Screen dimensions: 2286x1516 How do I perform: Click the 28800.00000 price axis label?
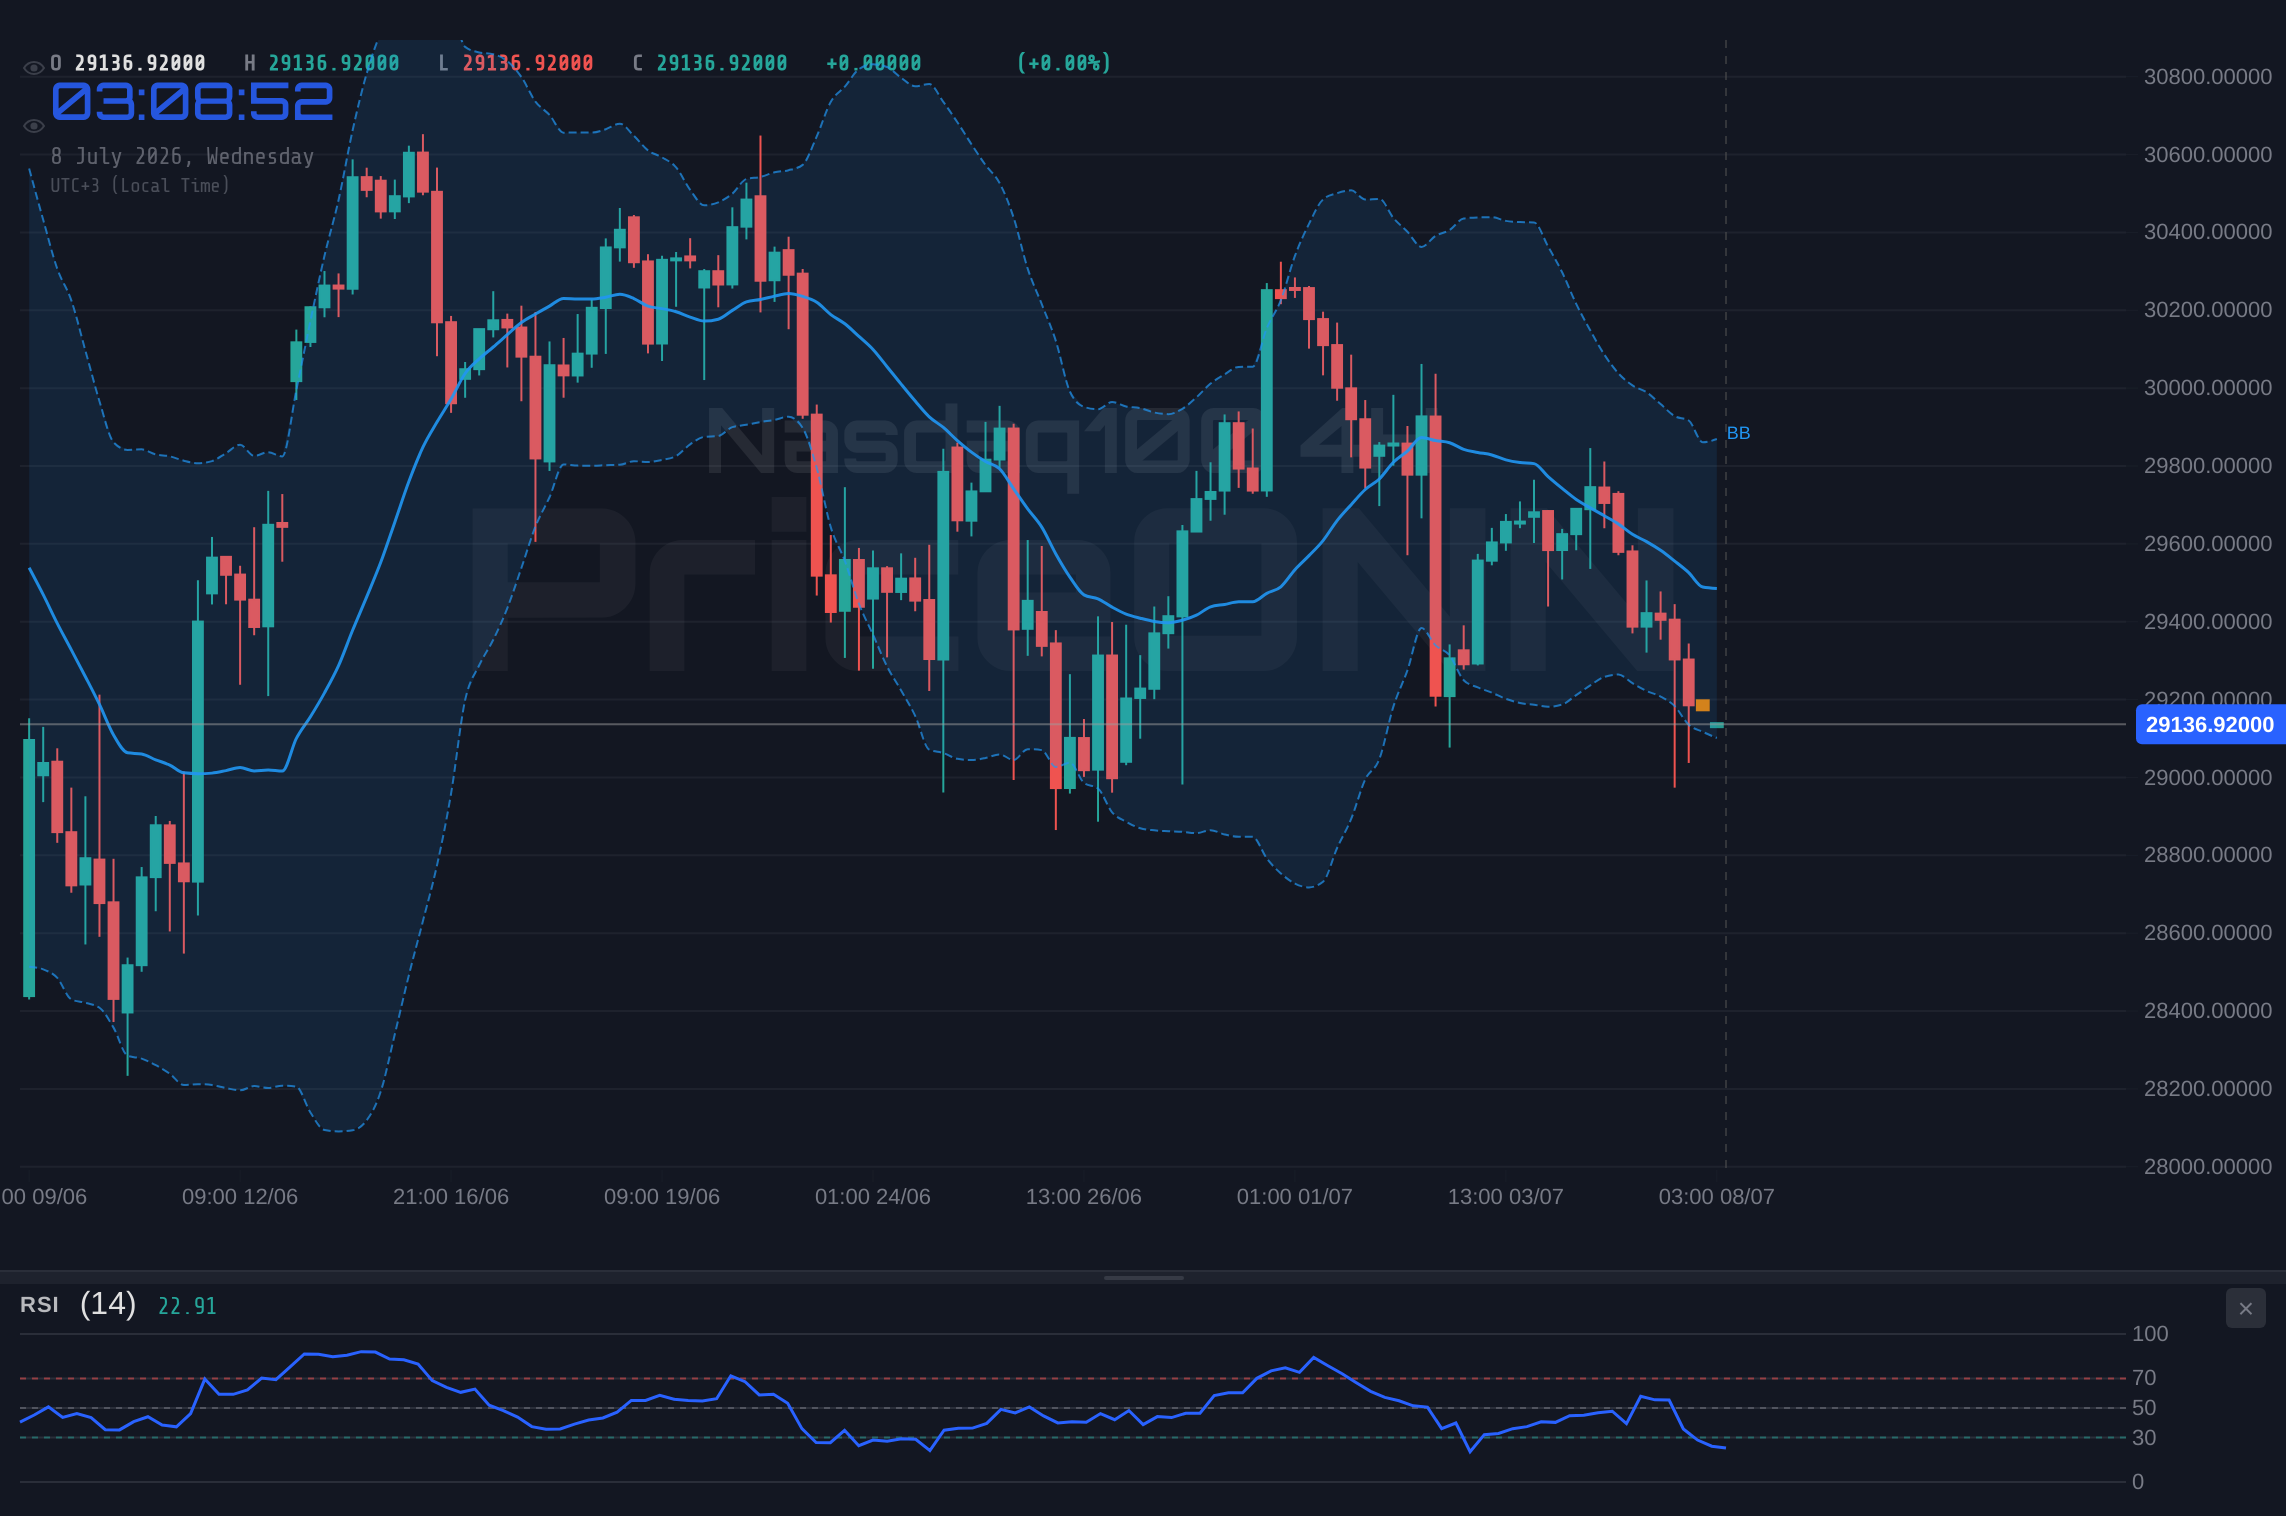(x=2207, y=855)
